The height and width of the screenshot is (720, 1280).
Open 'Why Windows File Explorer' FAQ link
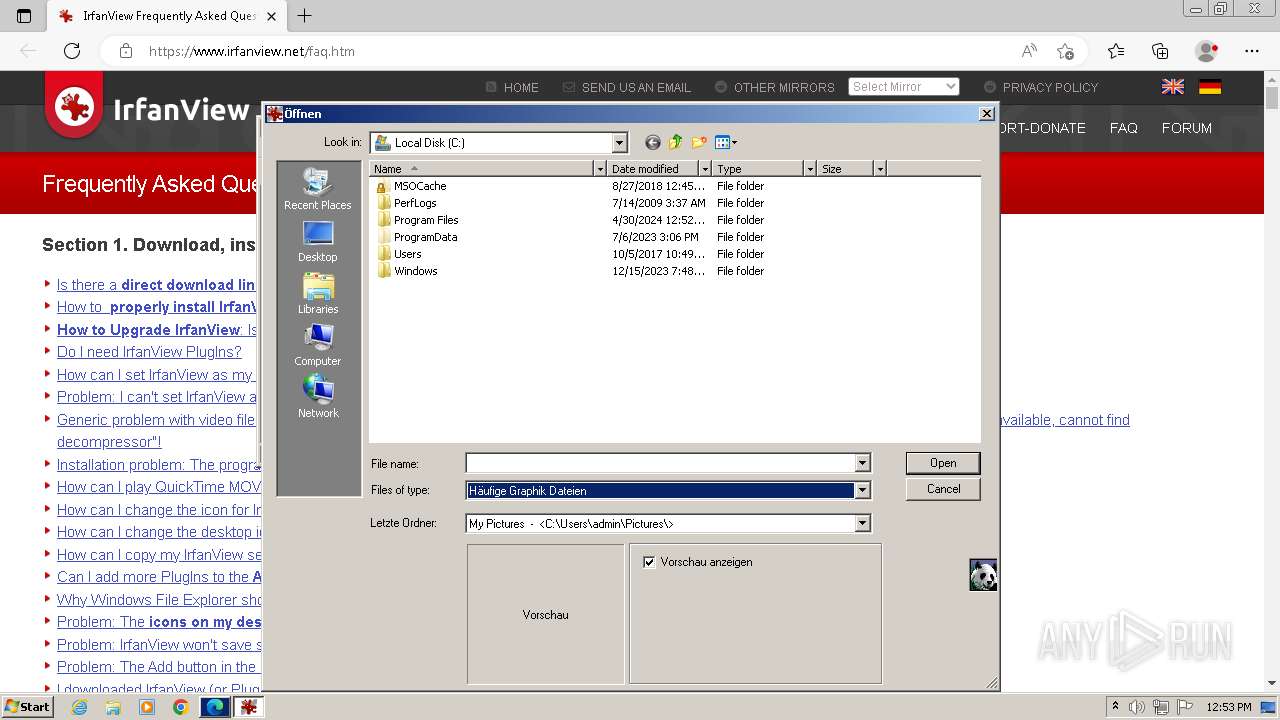tap(159, 600)
